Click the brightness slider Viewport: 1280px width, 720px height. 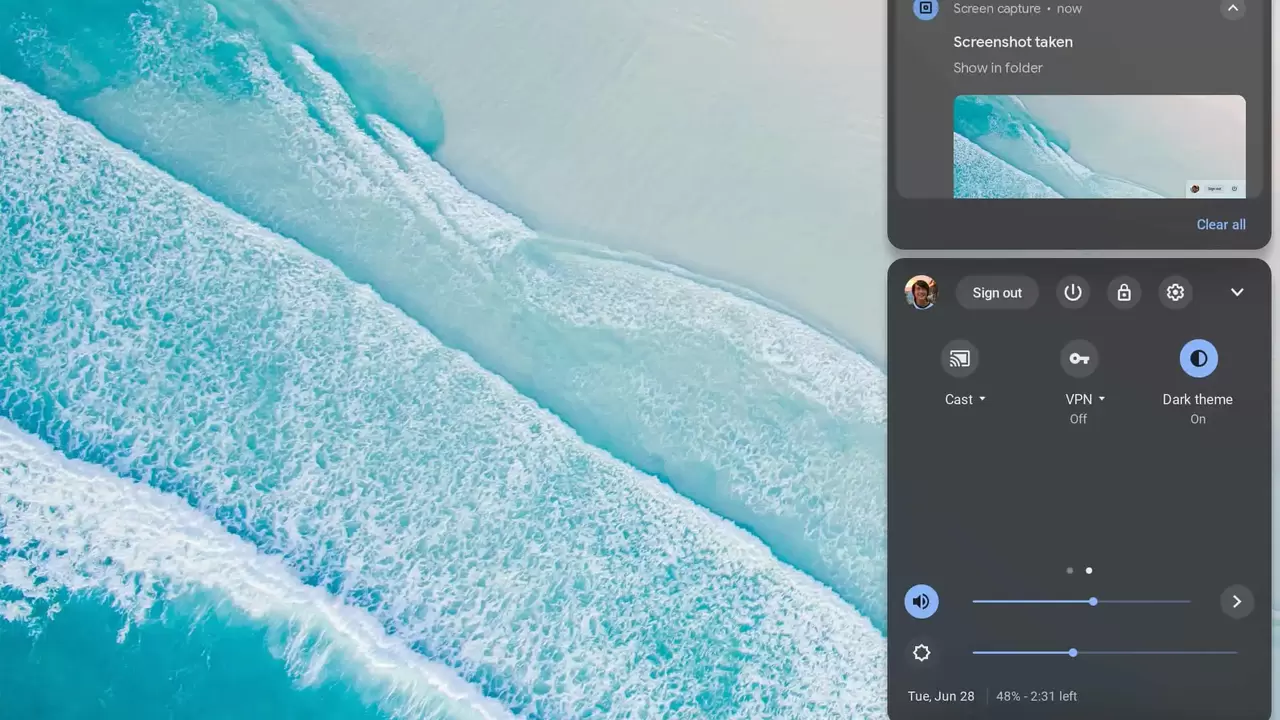click(x=1105, y=653)
